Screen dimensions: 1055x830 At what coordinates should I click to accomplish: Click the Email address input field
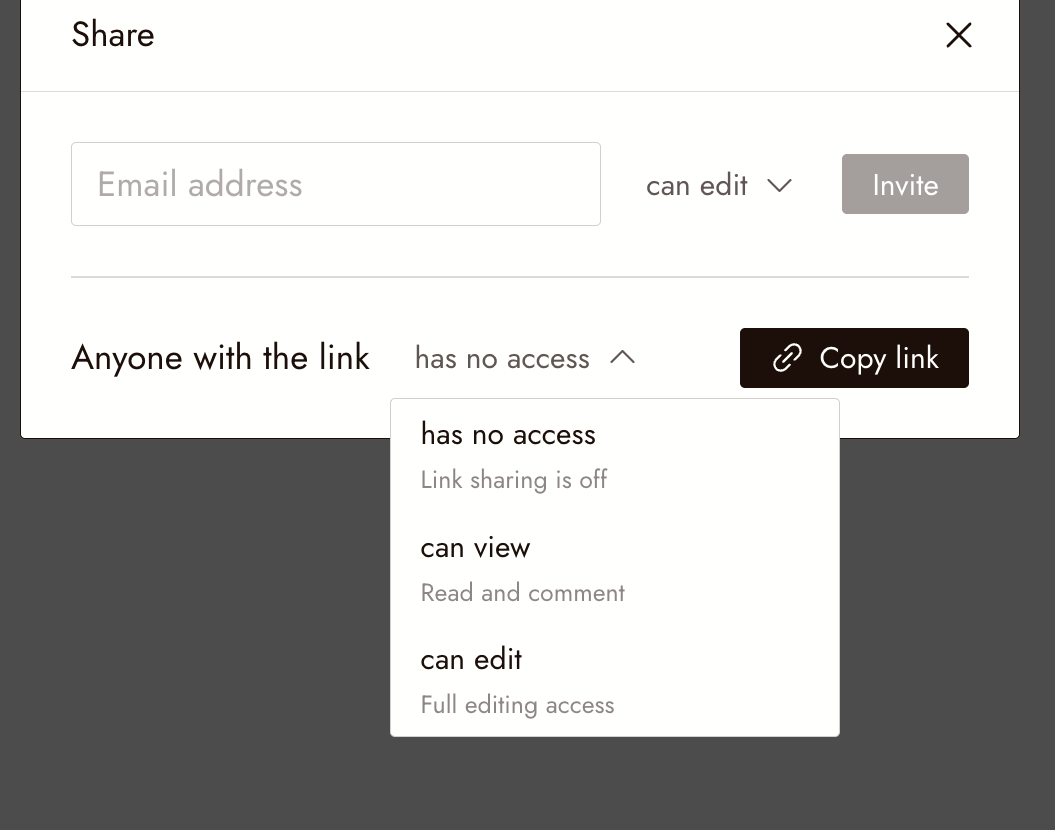(336, 184)
